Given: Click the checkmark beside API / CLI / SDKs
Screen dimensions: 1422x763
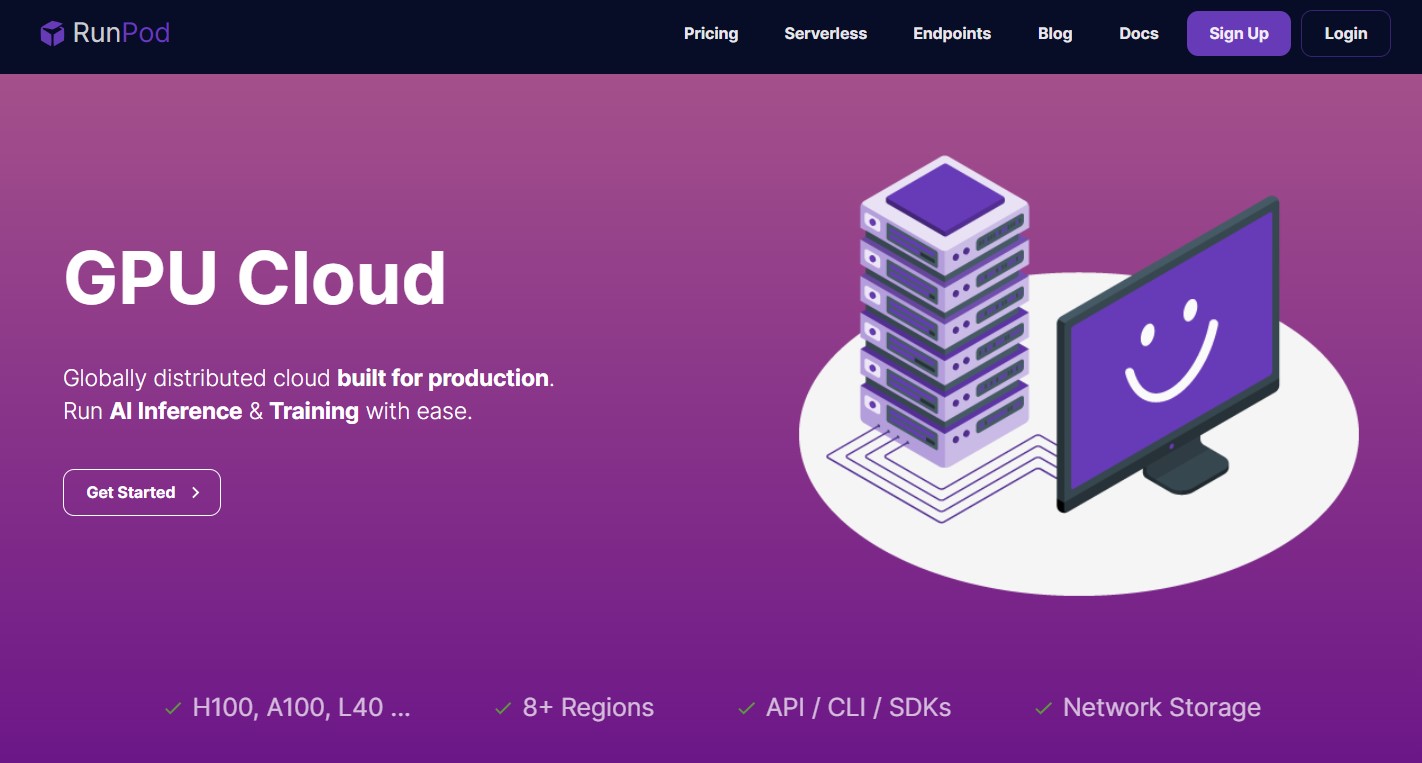Looking at the screenshot, I should pos(746,708).
